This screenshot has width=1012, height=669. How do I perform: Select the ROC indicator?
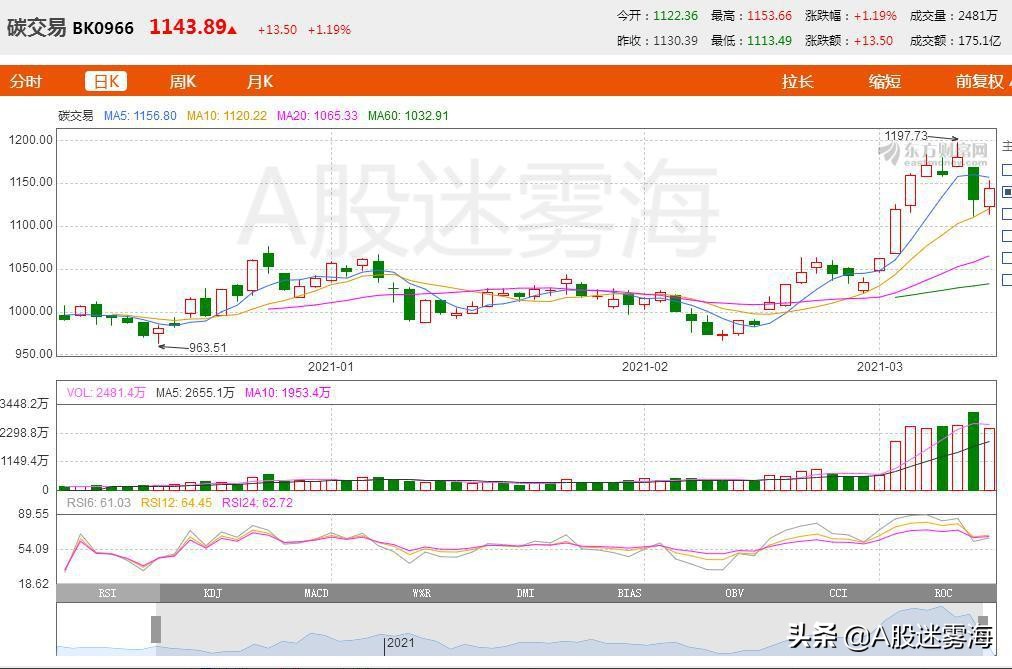point(942,592)
